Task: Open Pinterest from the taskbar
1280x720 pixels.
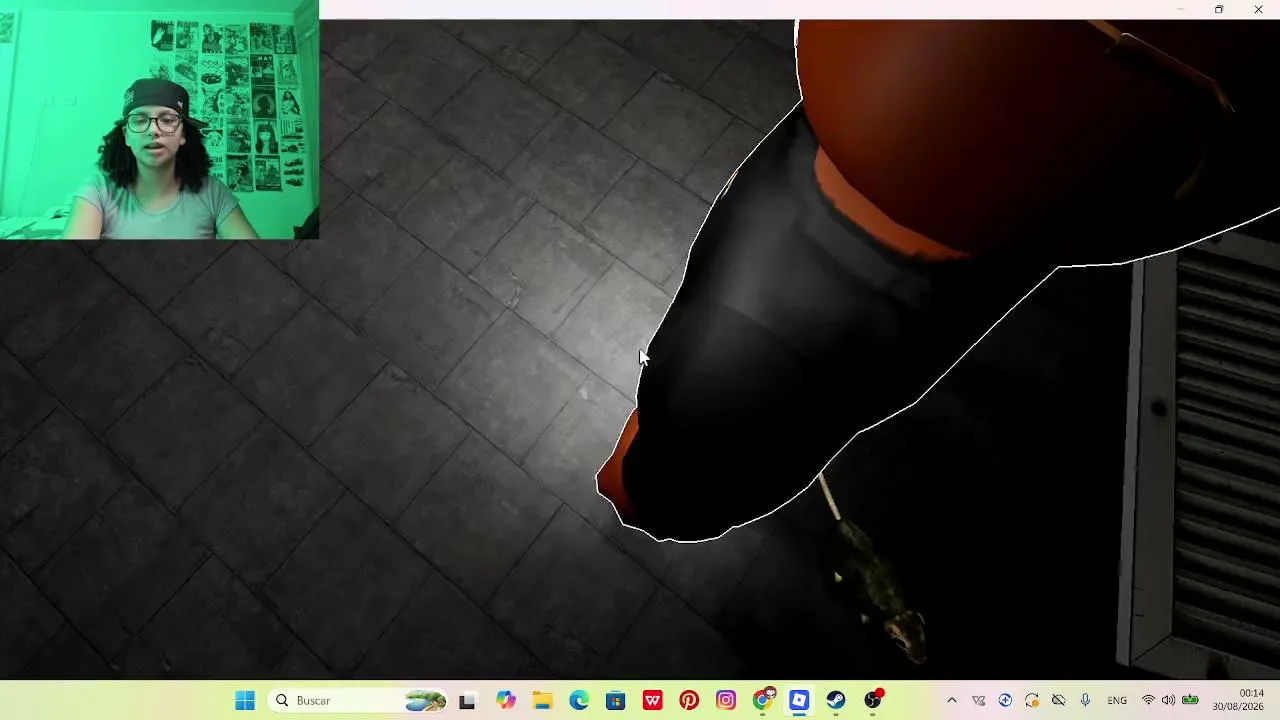Action: (689, 700)
